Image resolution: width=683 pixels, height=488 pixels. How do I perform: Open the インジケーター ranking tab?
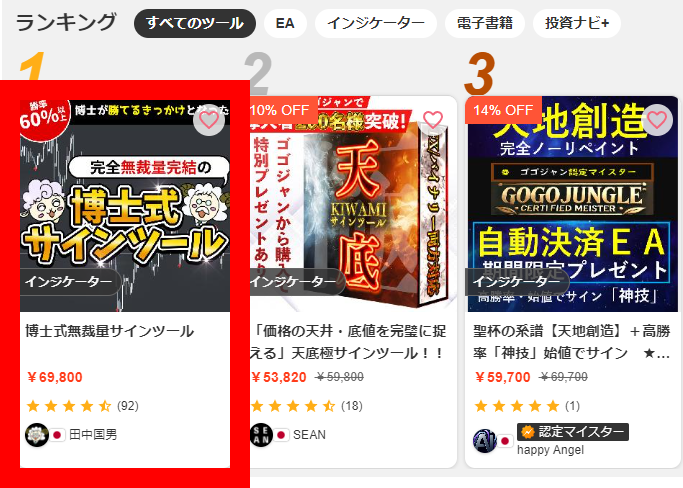pyautogui.click(x=375, y=24)
